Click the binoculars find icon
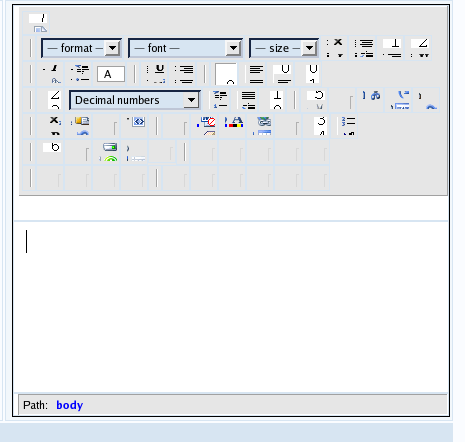465x442 pixels. (376, 96)
